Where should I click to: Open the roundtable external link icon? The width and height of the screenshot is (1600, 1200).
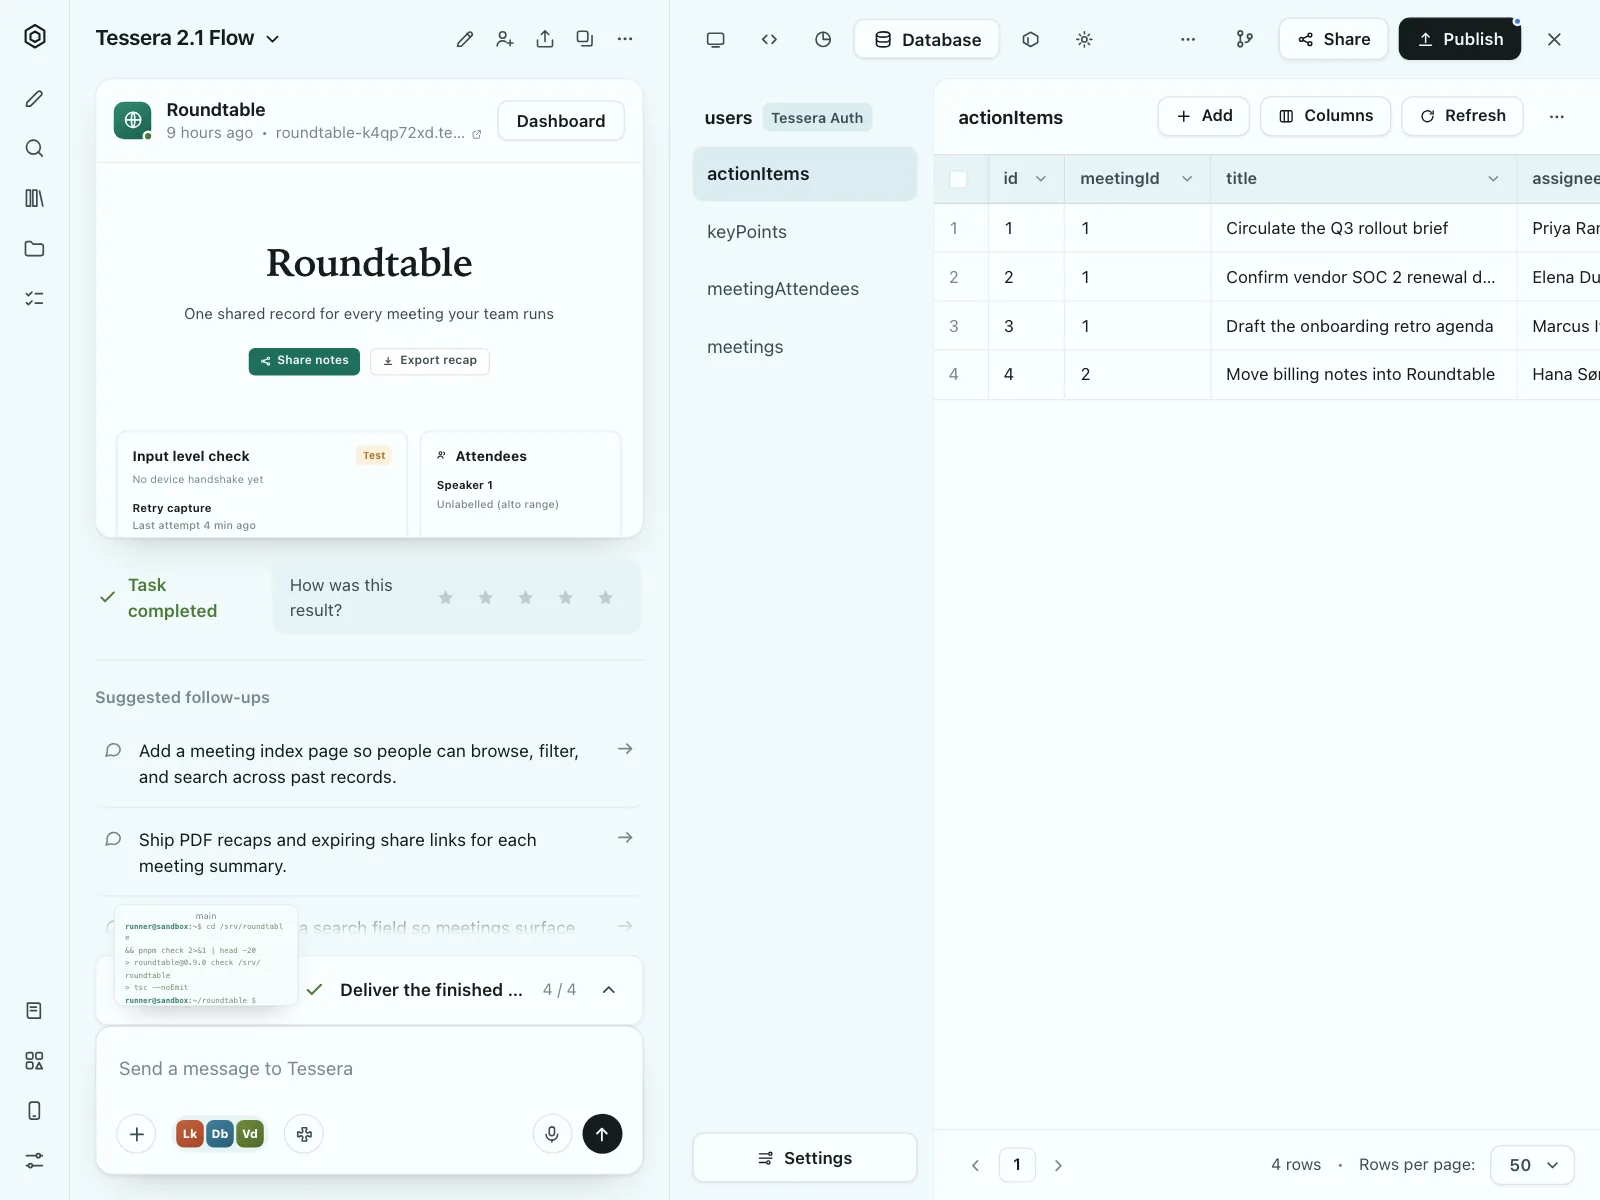point(477,134)
